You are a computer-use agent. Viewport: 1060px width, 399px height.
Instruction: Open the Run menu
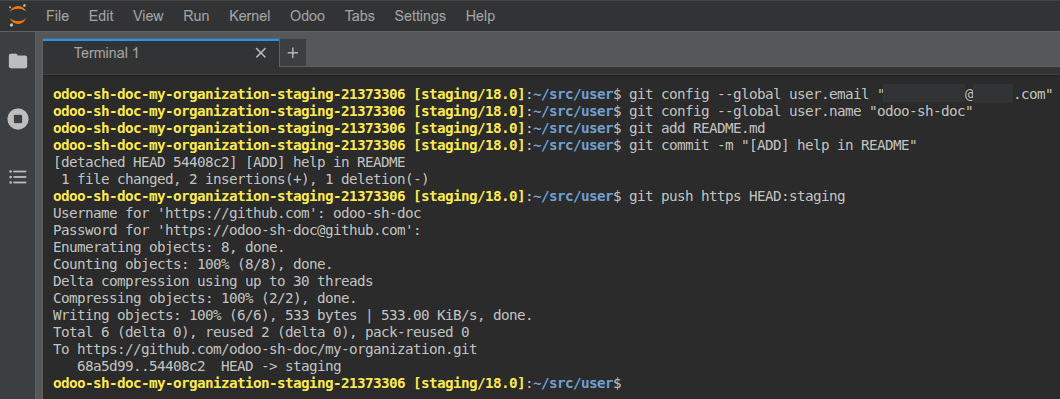point(196,16)
